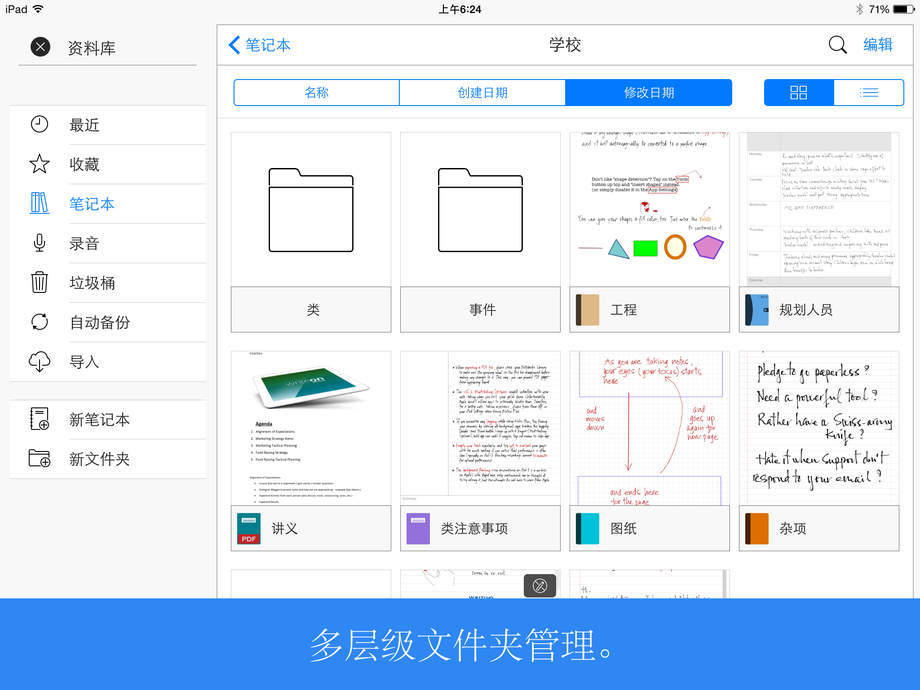
Task: Click the 收藏 label in sidebar
Action: pyautogui.click(x=84, y=164)
